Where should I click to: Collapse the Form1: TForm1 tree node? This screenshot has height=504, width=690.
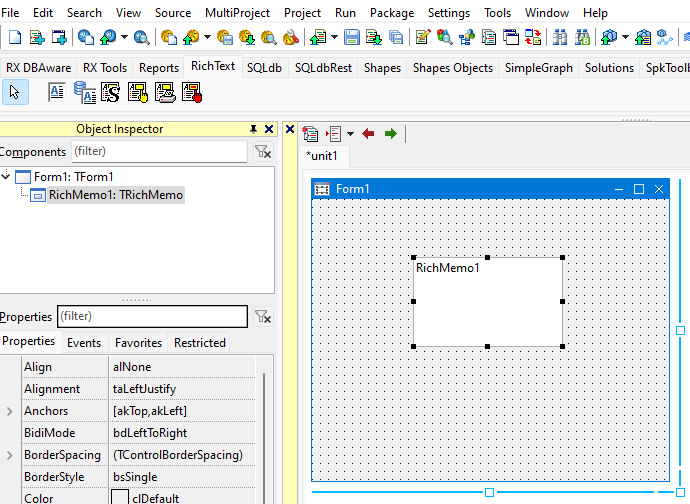pos(7,177)
